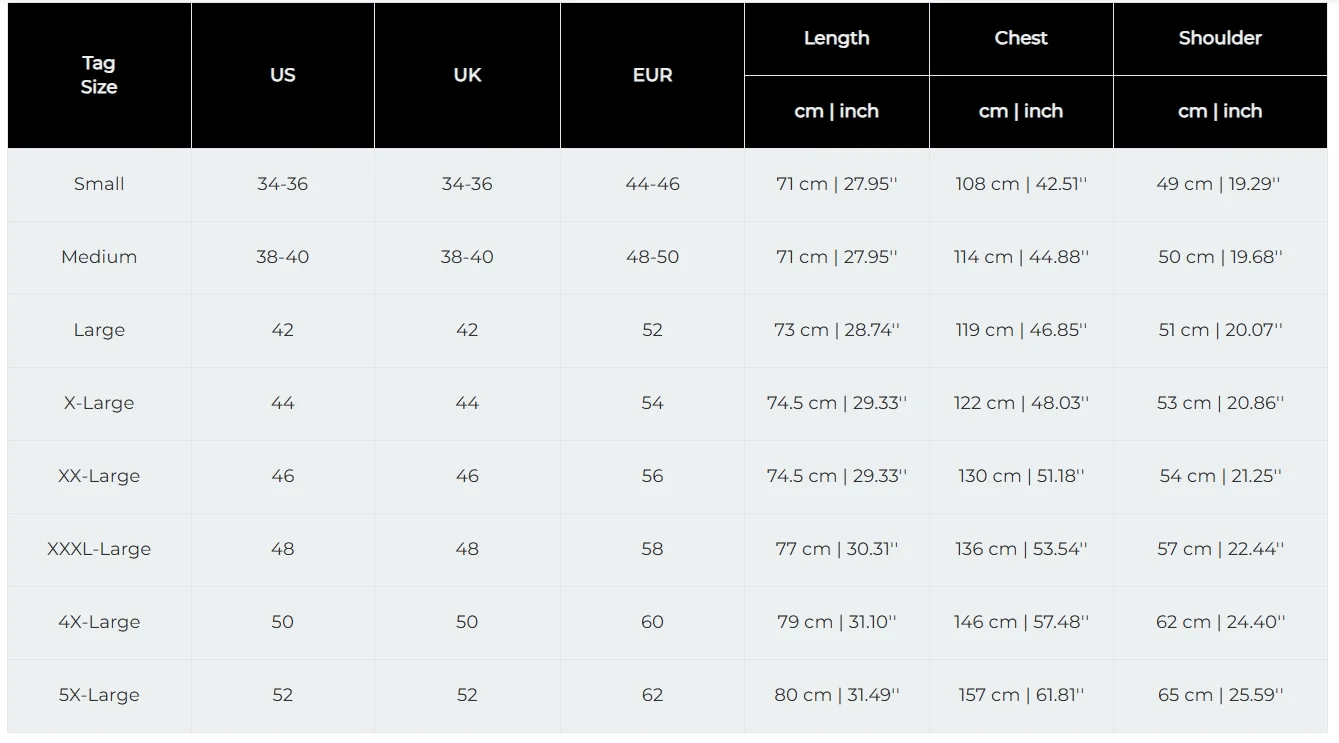The image size is (1339, 743).
Task: Click the Chest column header
Action: pos(1021,38)
